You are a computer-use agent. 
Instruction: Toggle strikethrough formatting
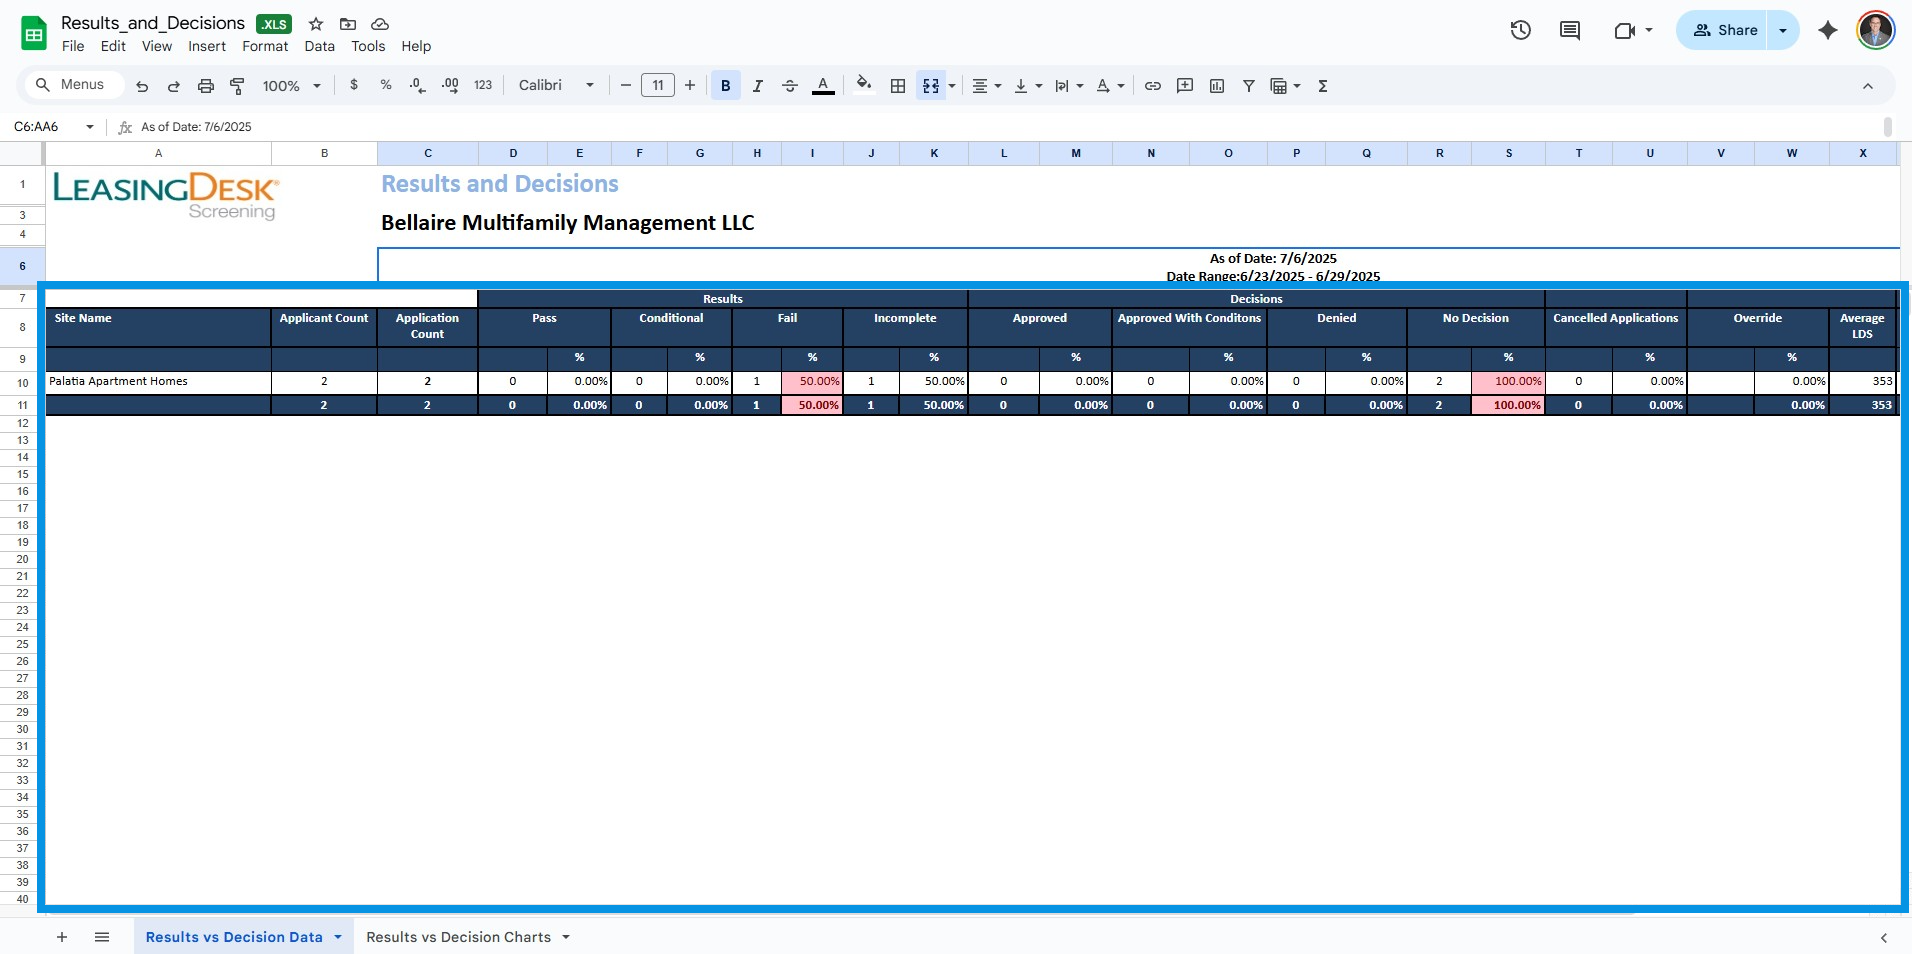789,86
